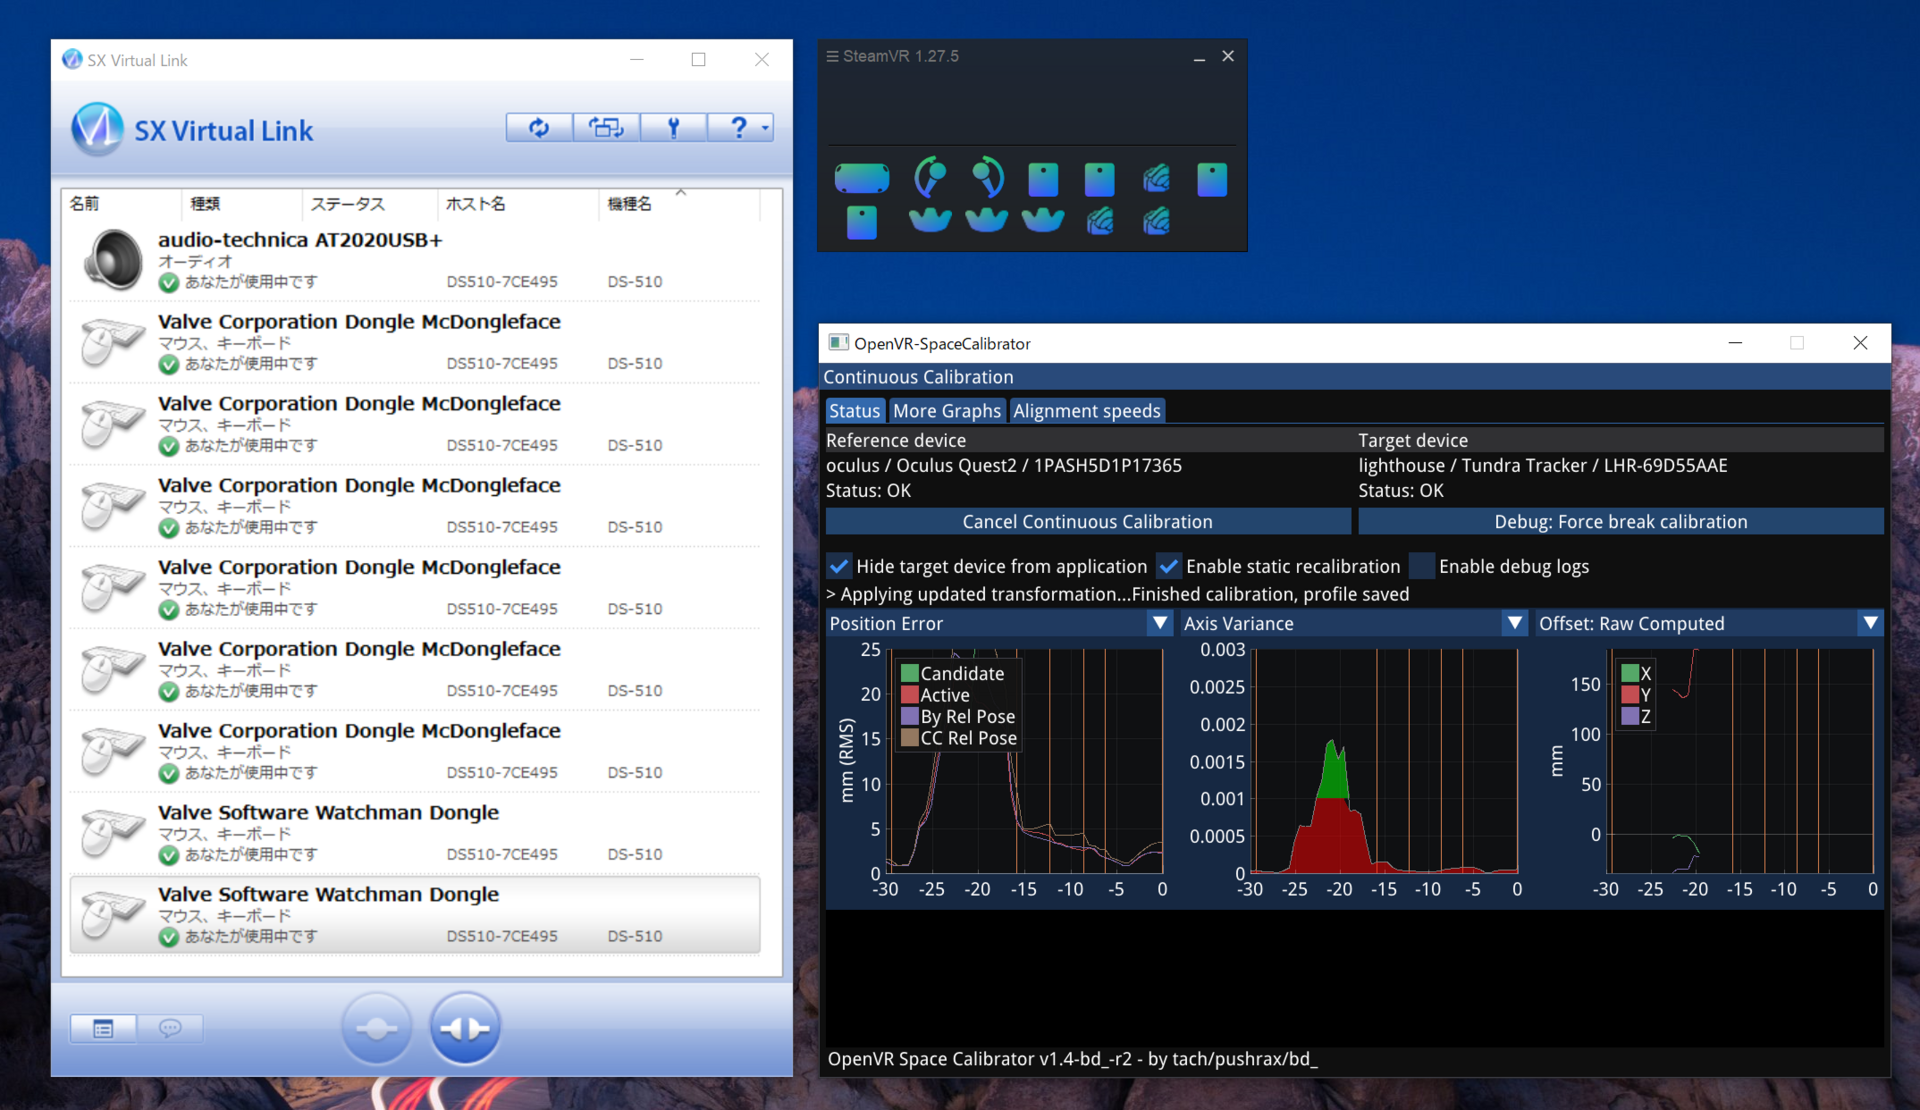
Task: Expand Offset: Raw Computed dropdown
Action: [1869, 623]
